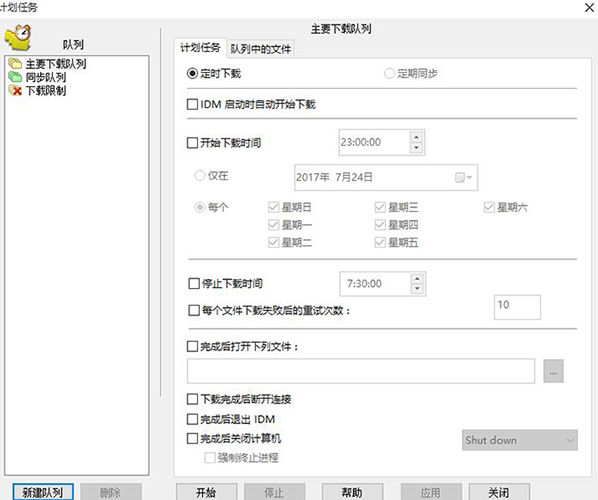Select the 仅在 radio button
Viewport: 598px width, 500px height.
(200, 175)
